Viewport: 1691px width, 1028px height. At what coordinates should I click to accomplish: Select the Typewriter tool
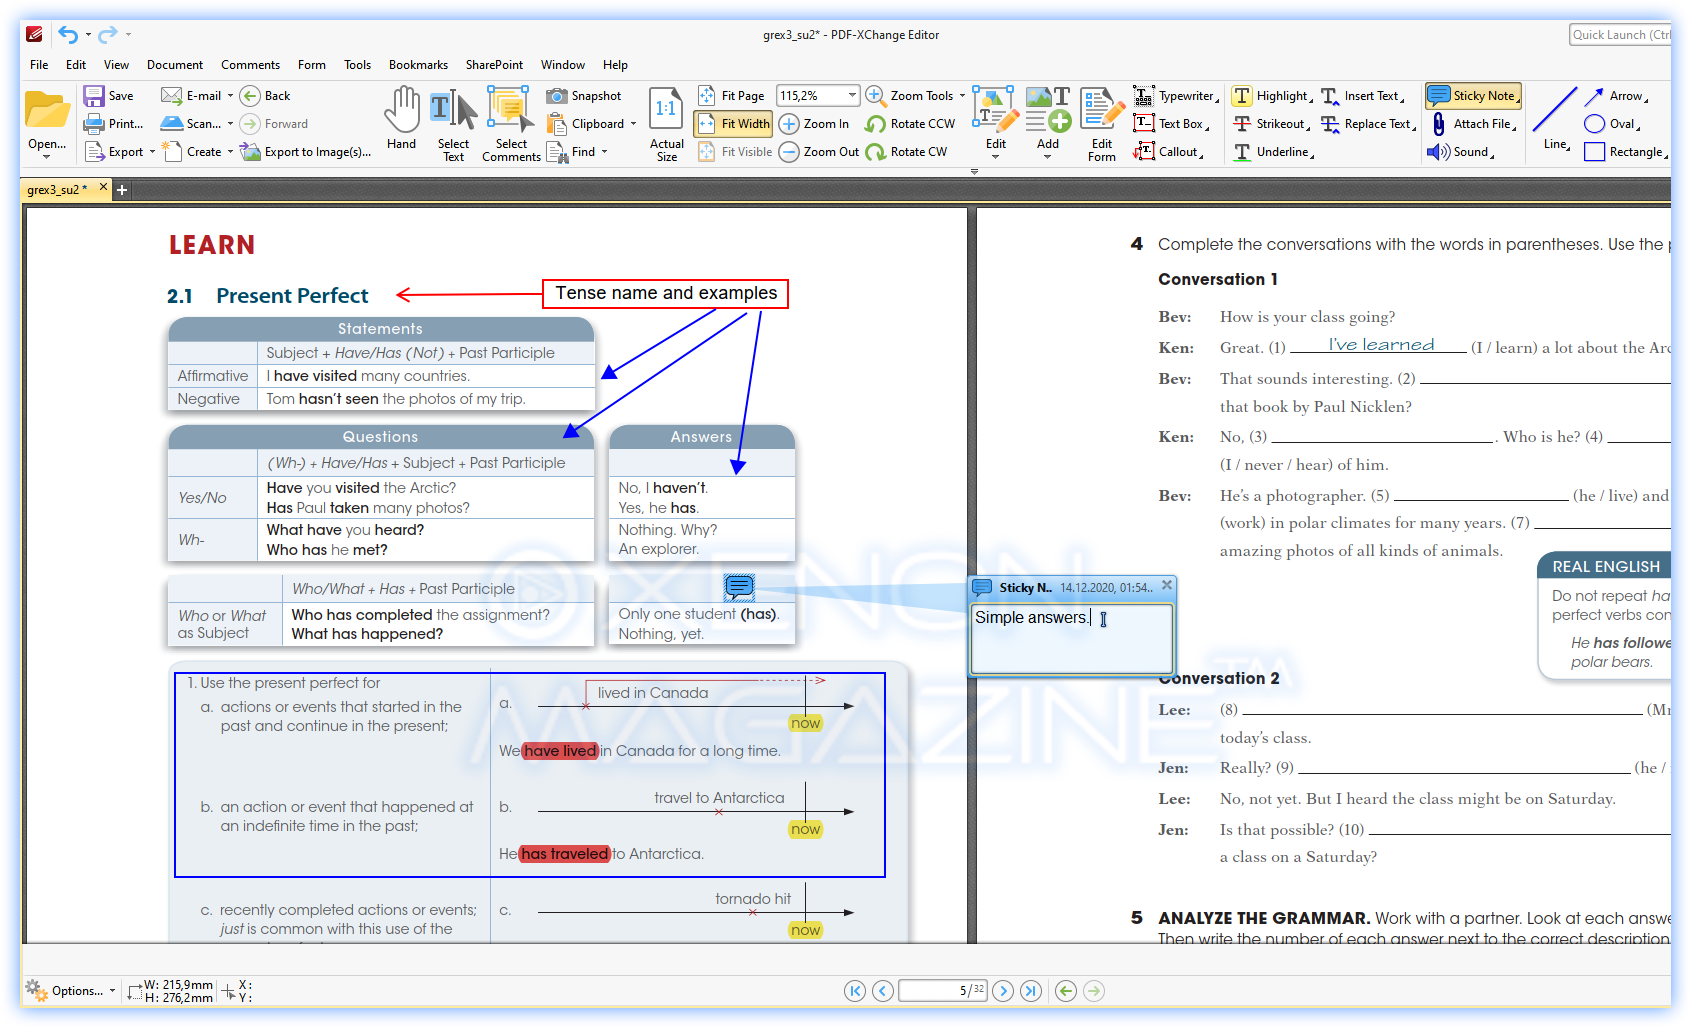tap(1175, 96)
